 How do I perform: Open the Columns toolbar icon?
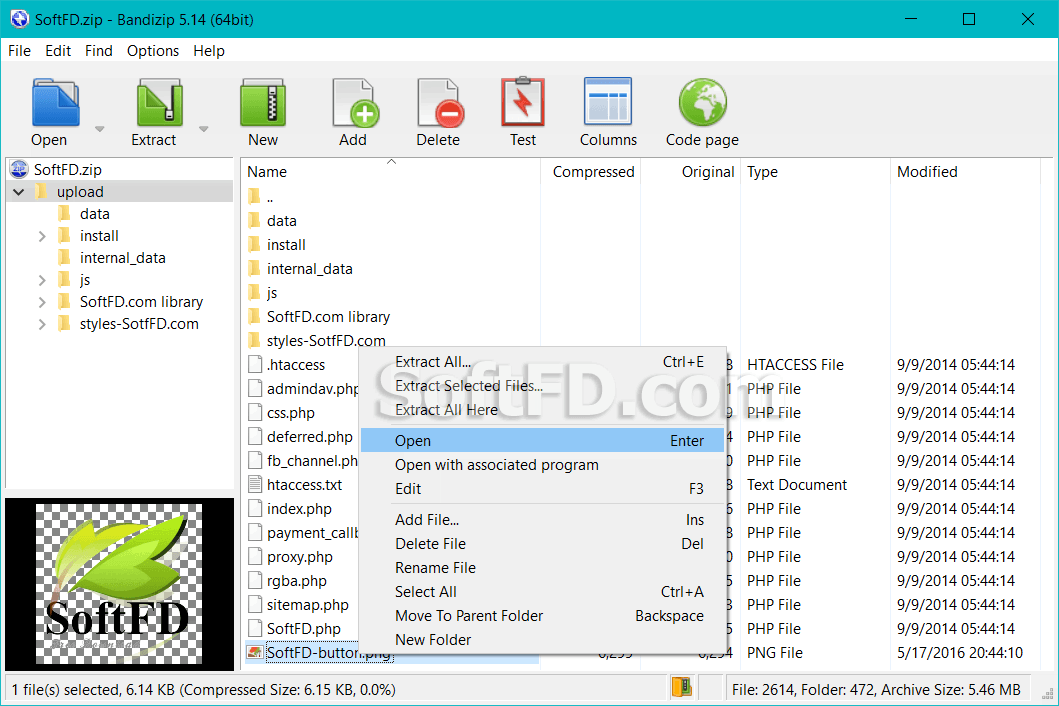click(x=608, y=101)
